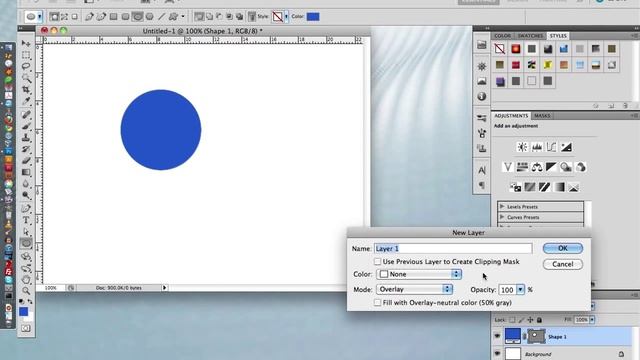Viewport: 640px width, 360px height.
Task: Add a Selective Color adjustment
Action: click(573, 187)
